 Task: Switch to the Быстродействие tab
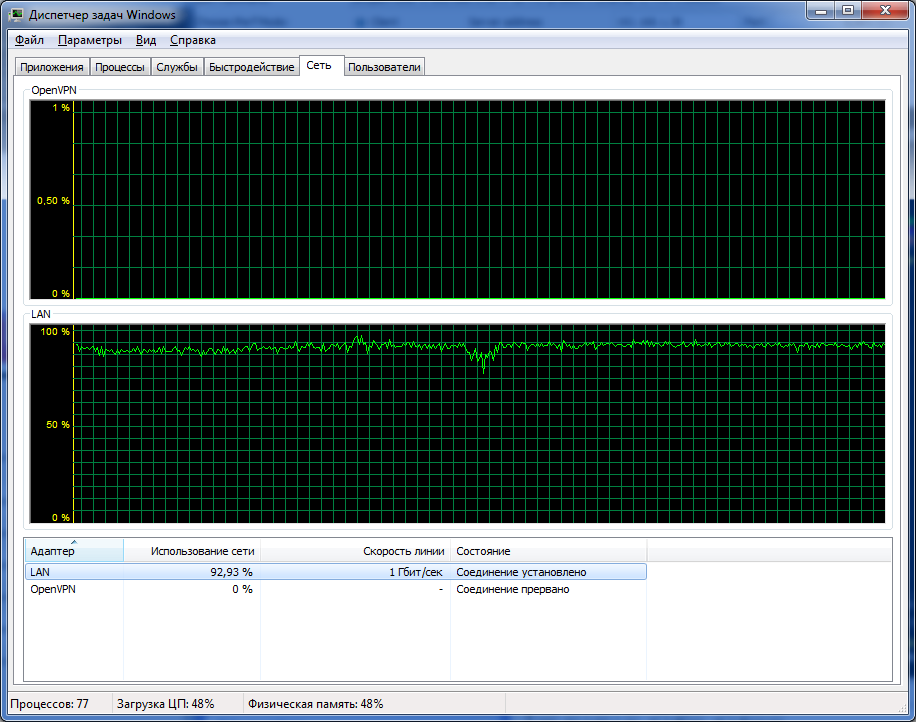pyautogui.click(x=251, y=67)
